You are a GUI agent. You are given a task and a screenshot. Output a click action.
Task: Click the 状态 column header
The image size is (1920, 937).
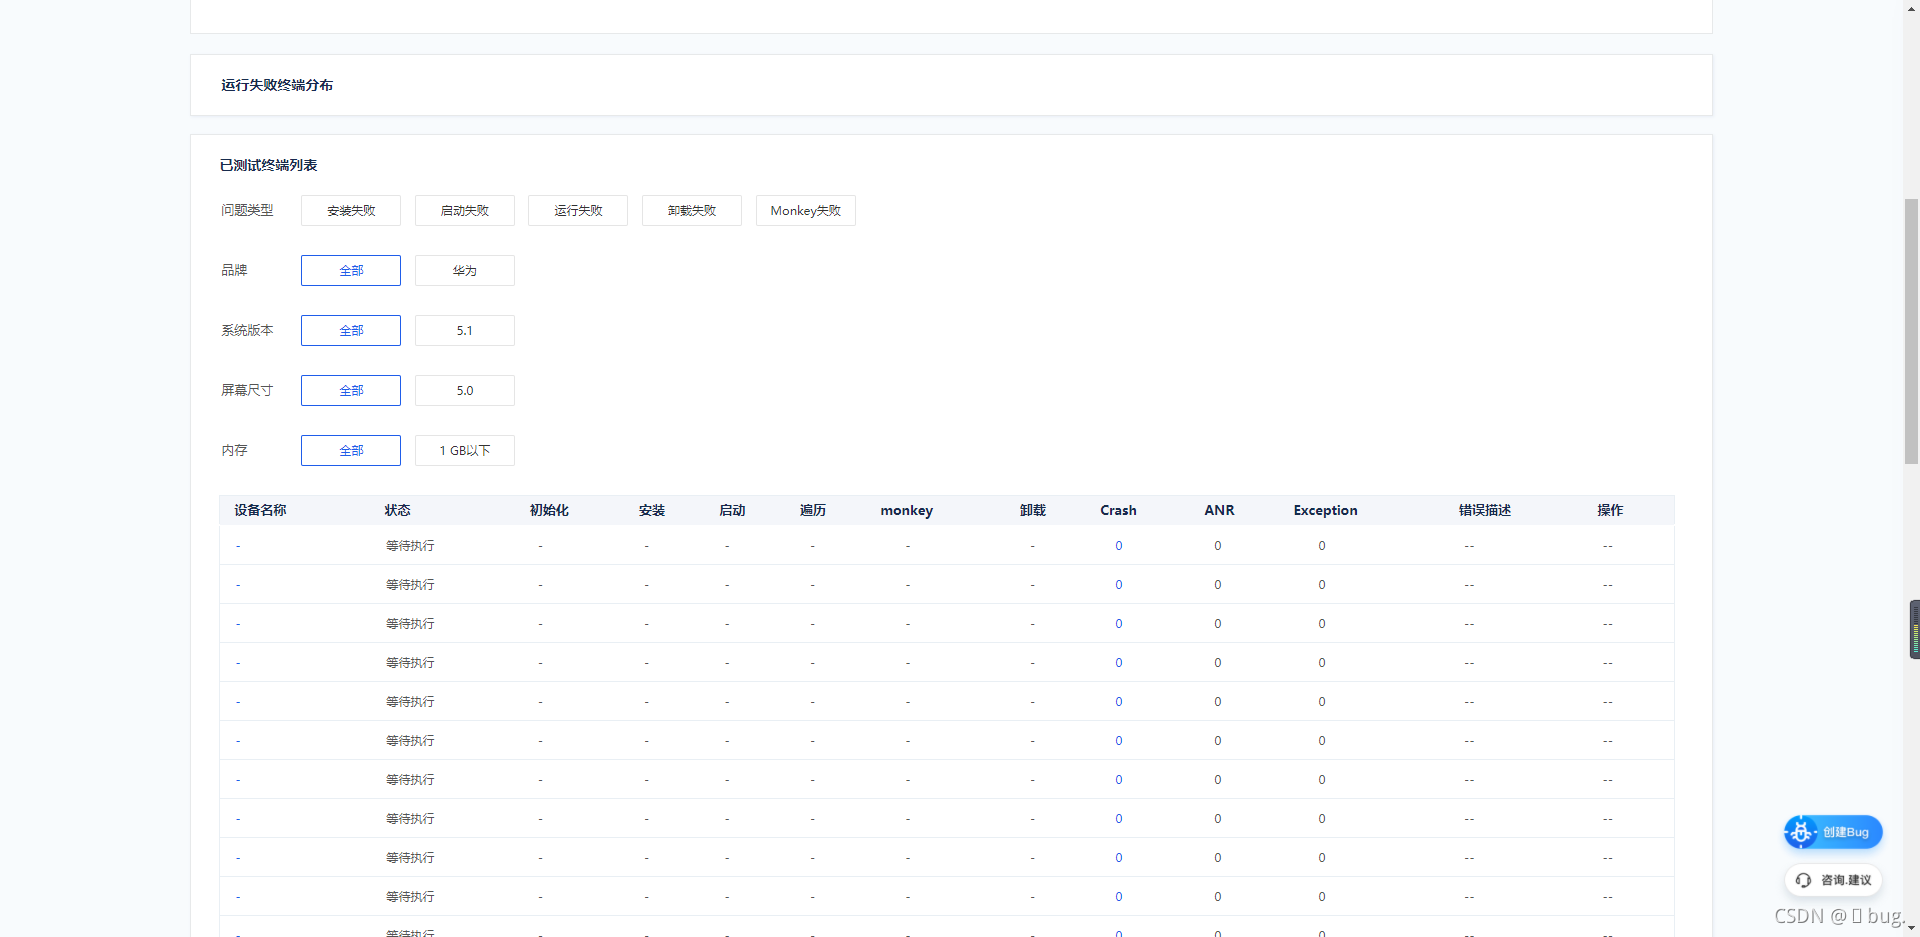[x=397, y=510]
